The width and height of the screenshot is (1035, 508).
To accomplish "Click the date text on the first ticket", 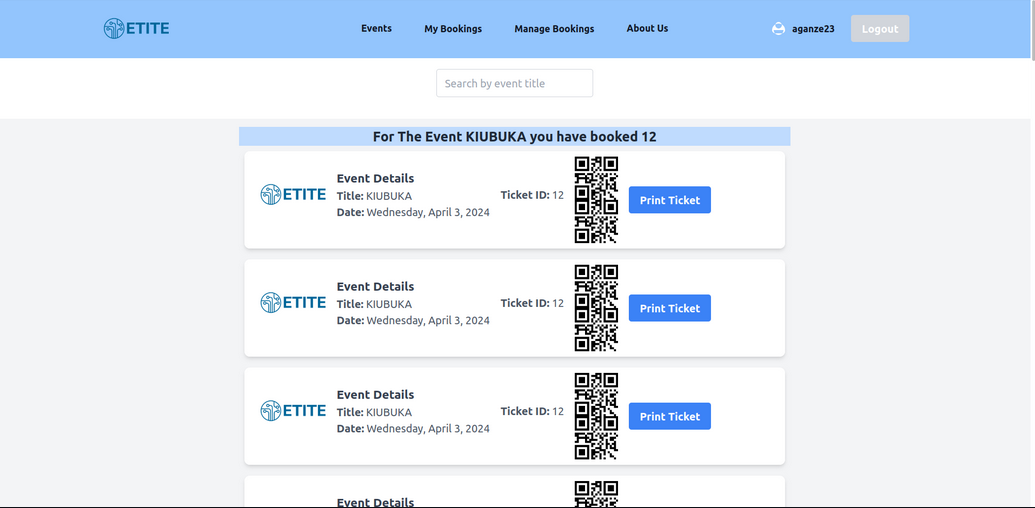I will pos(413,212).
